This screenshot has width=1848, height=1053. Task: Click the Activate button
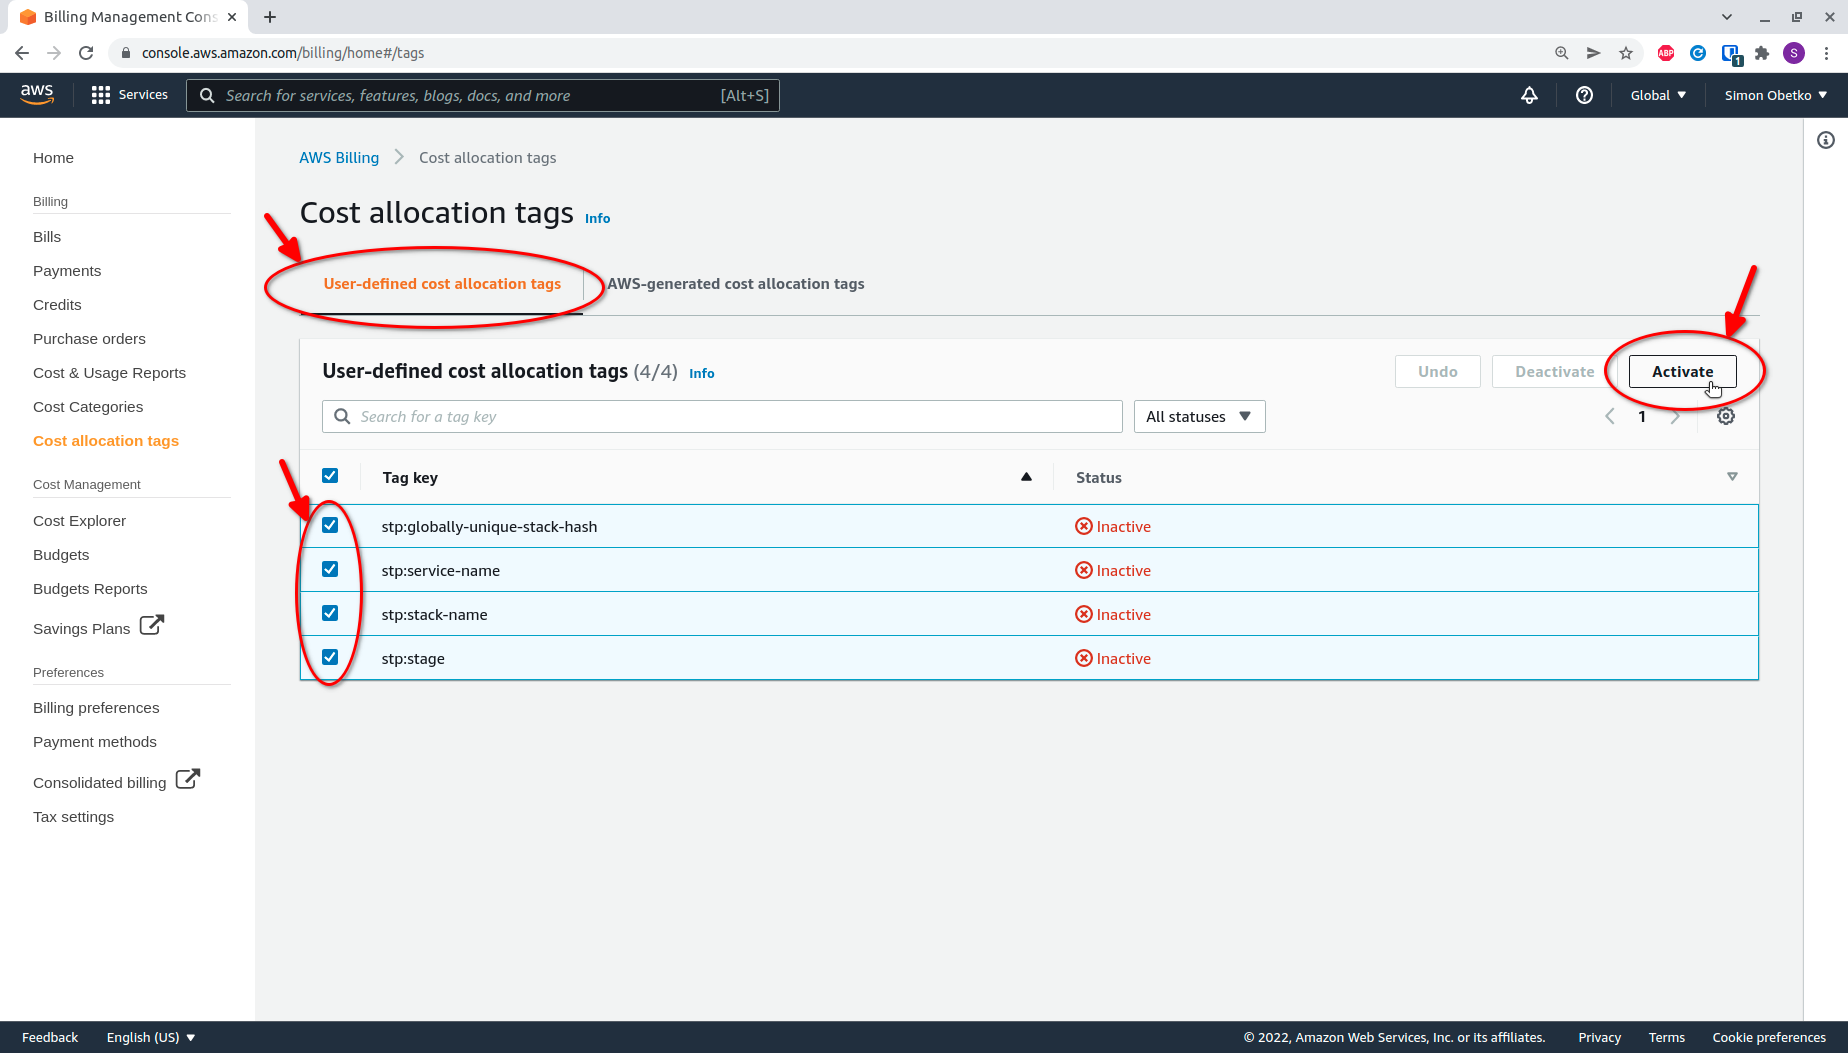1682,372
